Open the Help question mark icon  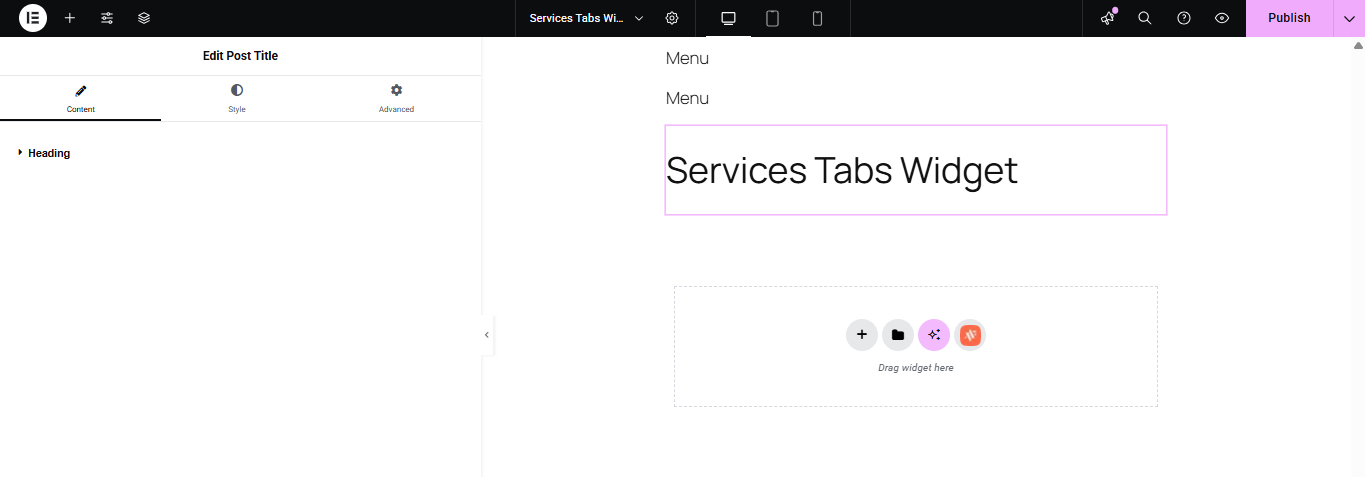click(1184, 18)
